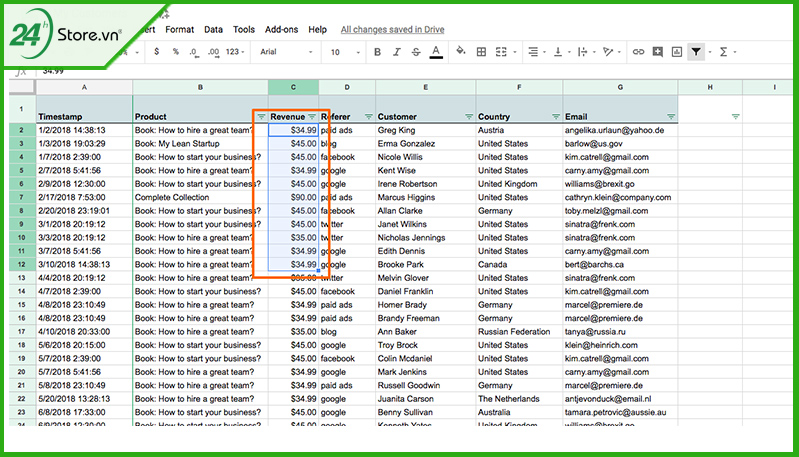Select column A header
Screen dimensions: 799x457
coord(84,87)
